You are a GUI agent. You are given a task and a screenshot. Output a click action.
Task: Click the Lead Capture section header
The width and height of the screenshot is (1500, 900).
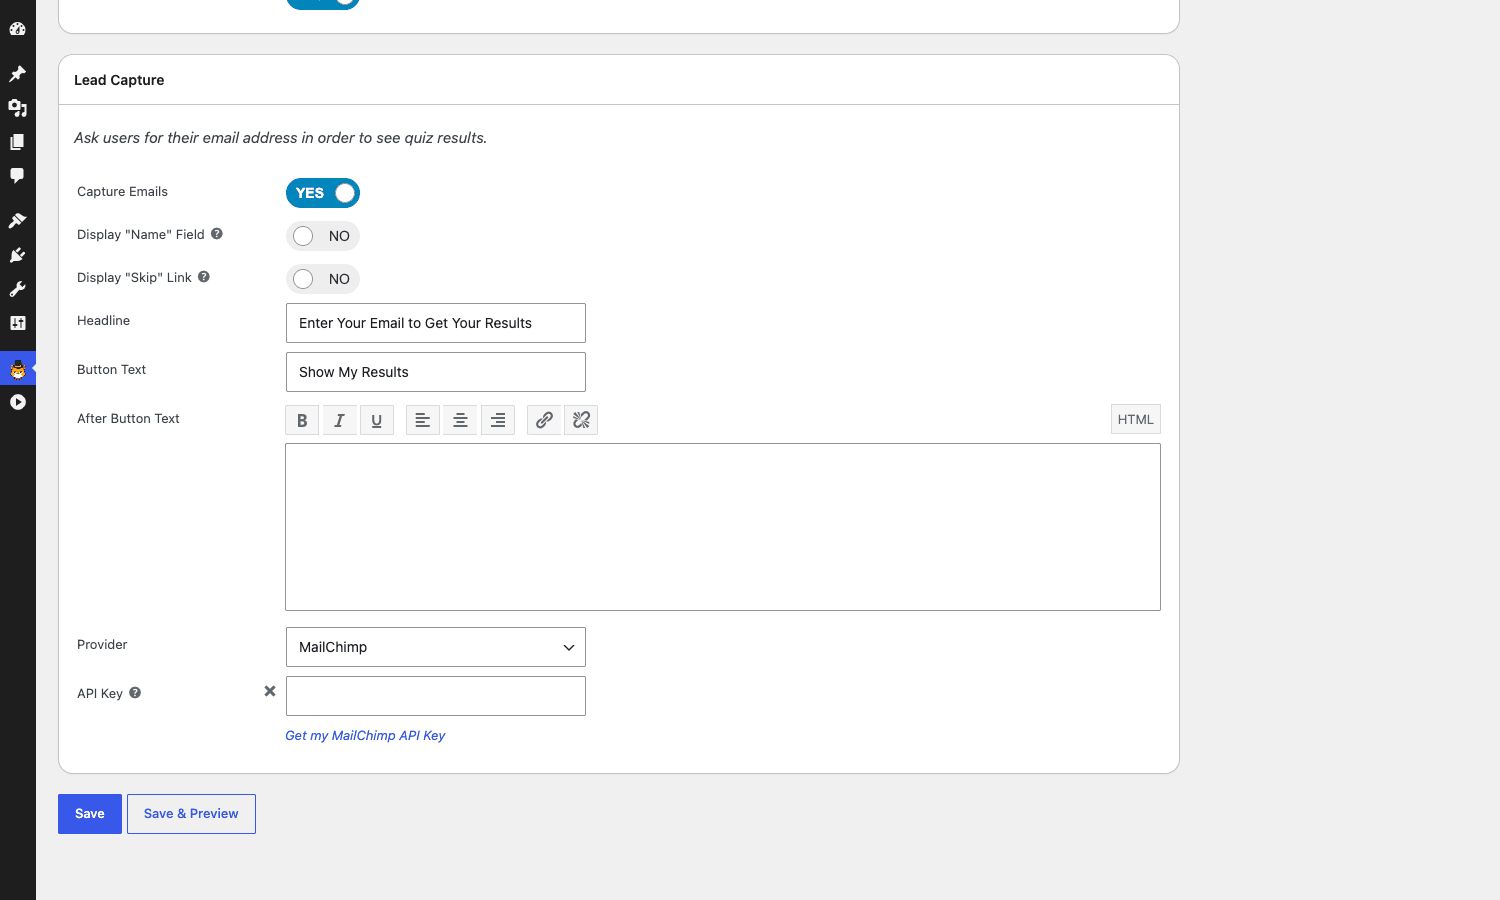119,80
